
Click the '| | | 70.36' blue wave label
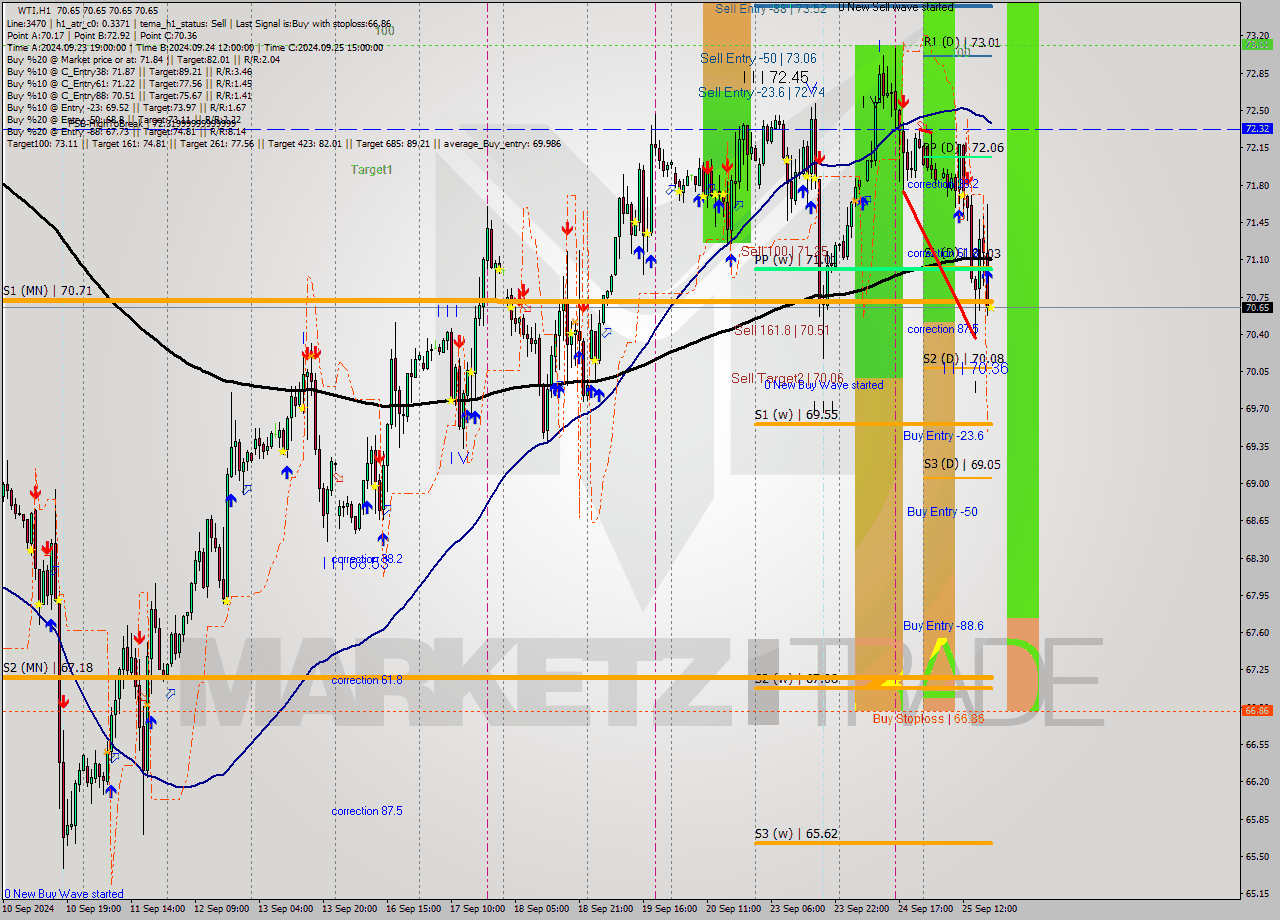tap(975, 369)
